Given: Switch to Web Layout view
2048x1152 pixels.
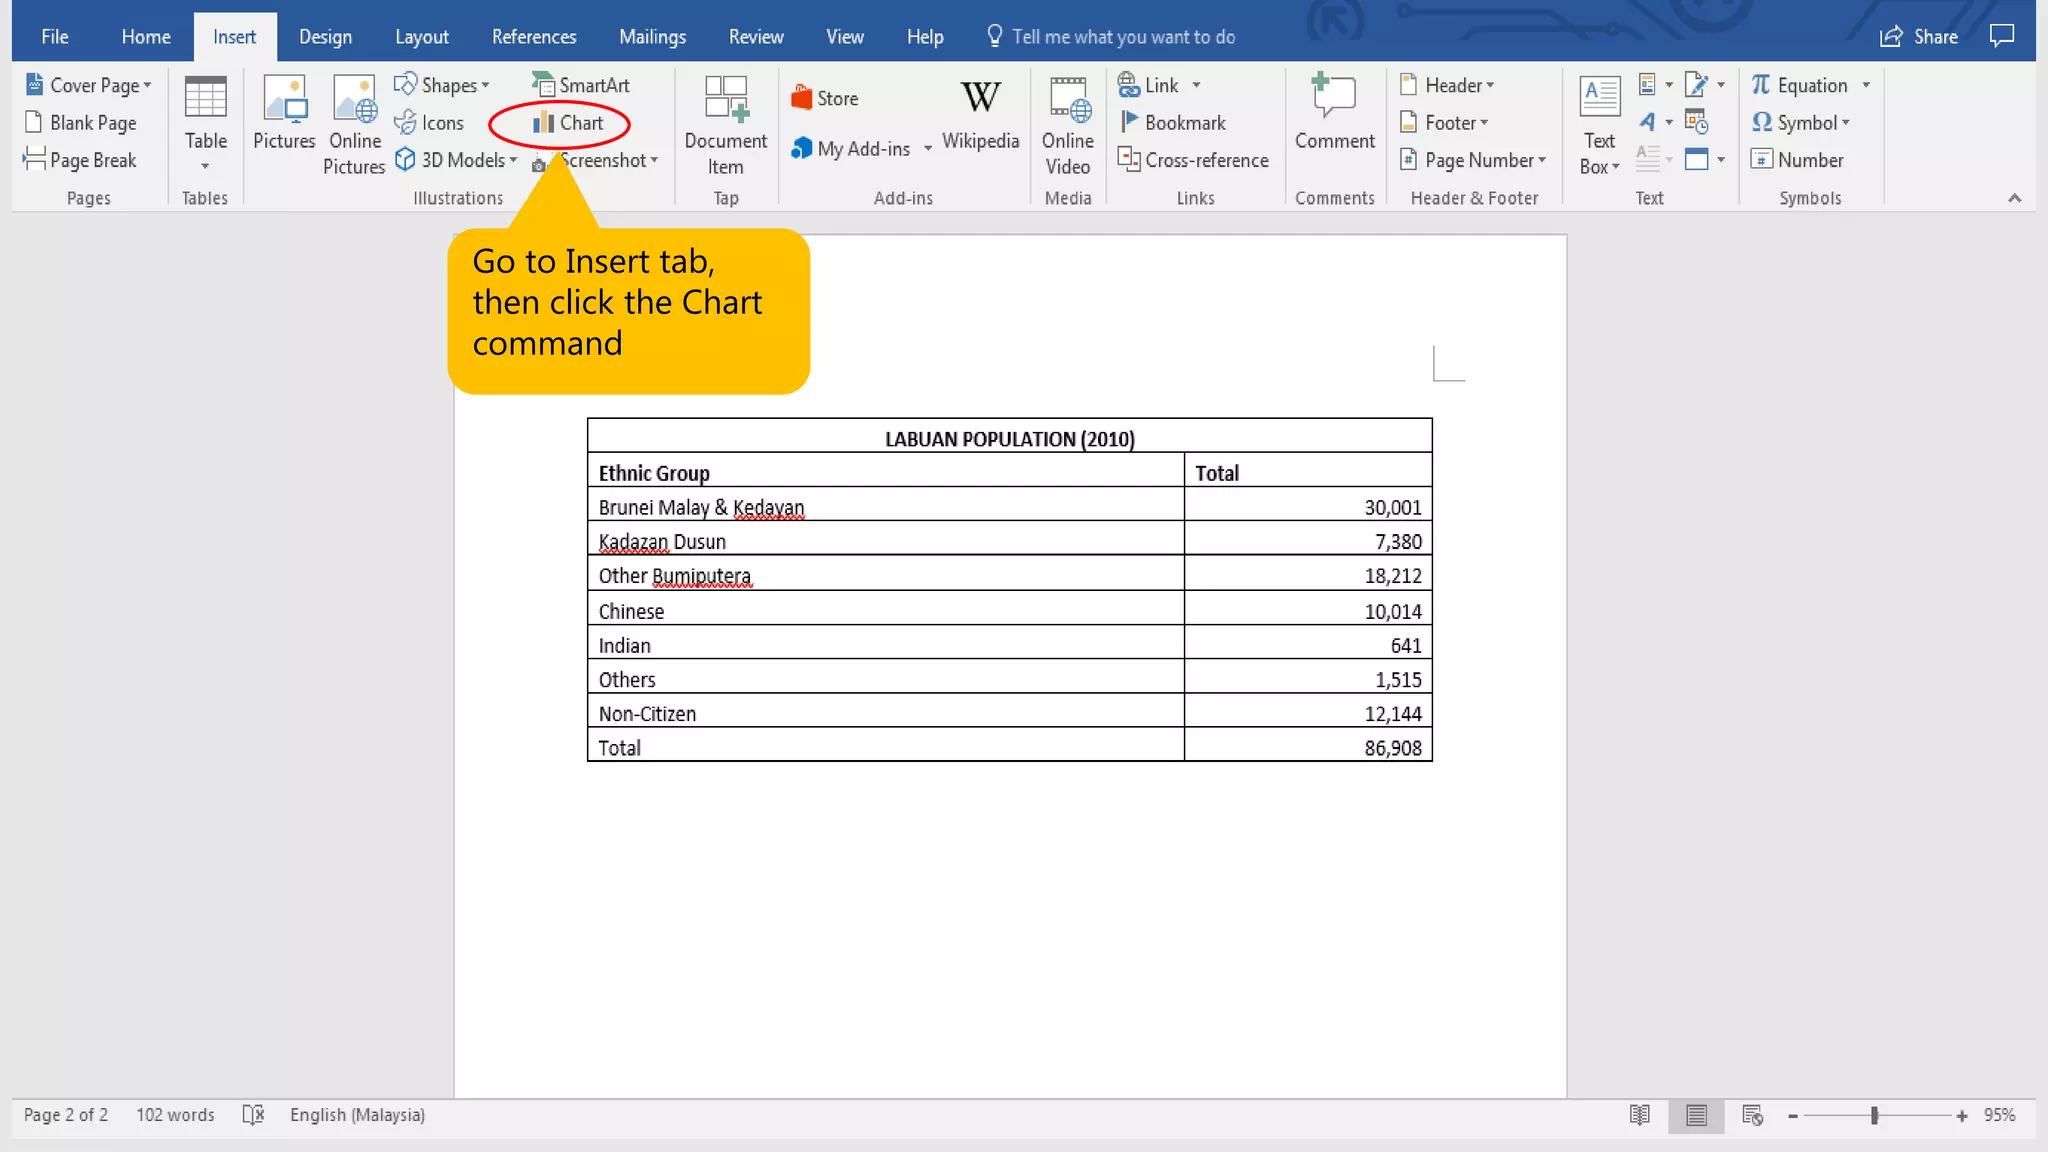Looking at the screenshot, I should click(x=1752, y=1115).
